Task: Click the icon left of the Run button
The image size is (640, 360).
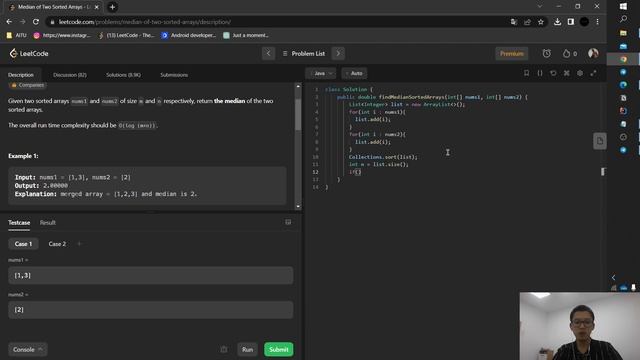Action: coord(224,349)
